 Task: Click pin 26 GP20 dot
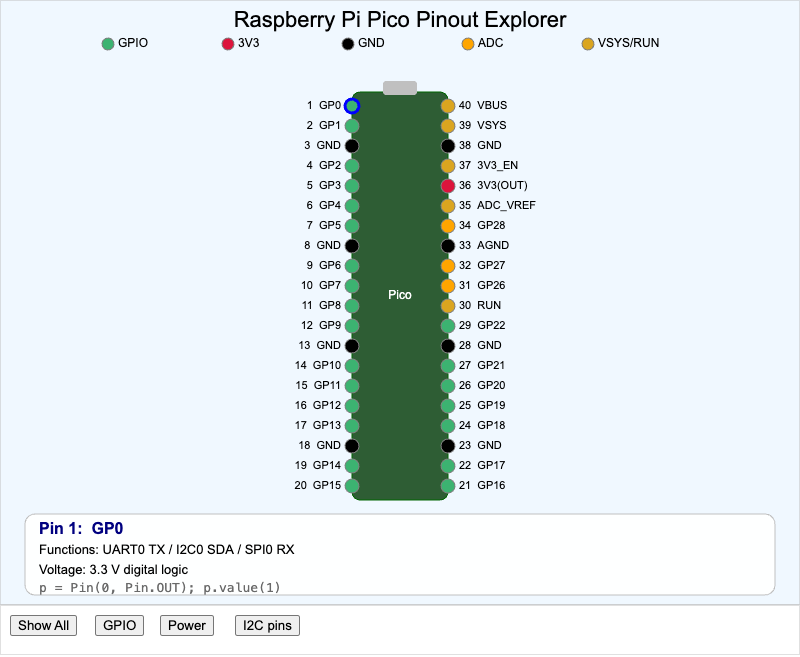(x=448, y=386)
